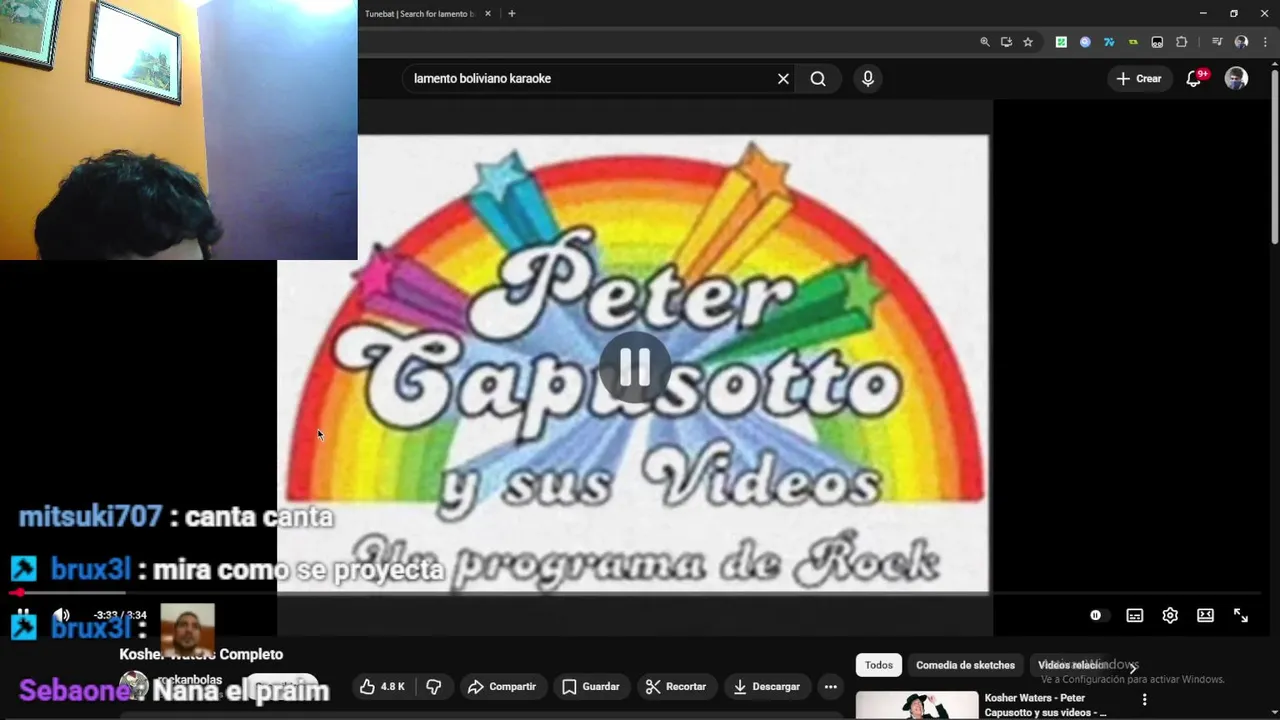Open the blue round magnifier extension
1280x720 pixels.
click(x=1085, y=42)
